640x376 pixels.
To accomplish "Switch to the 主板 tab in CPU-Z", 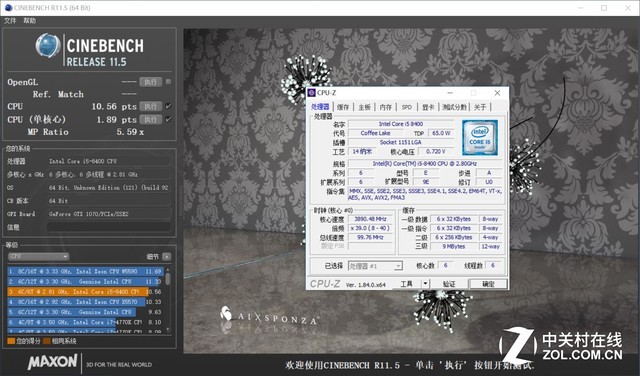I will [364, 107].
